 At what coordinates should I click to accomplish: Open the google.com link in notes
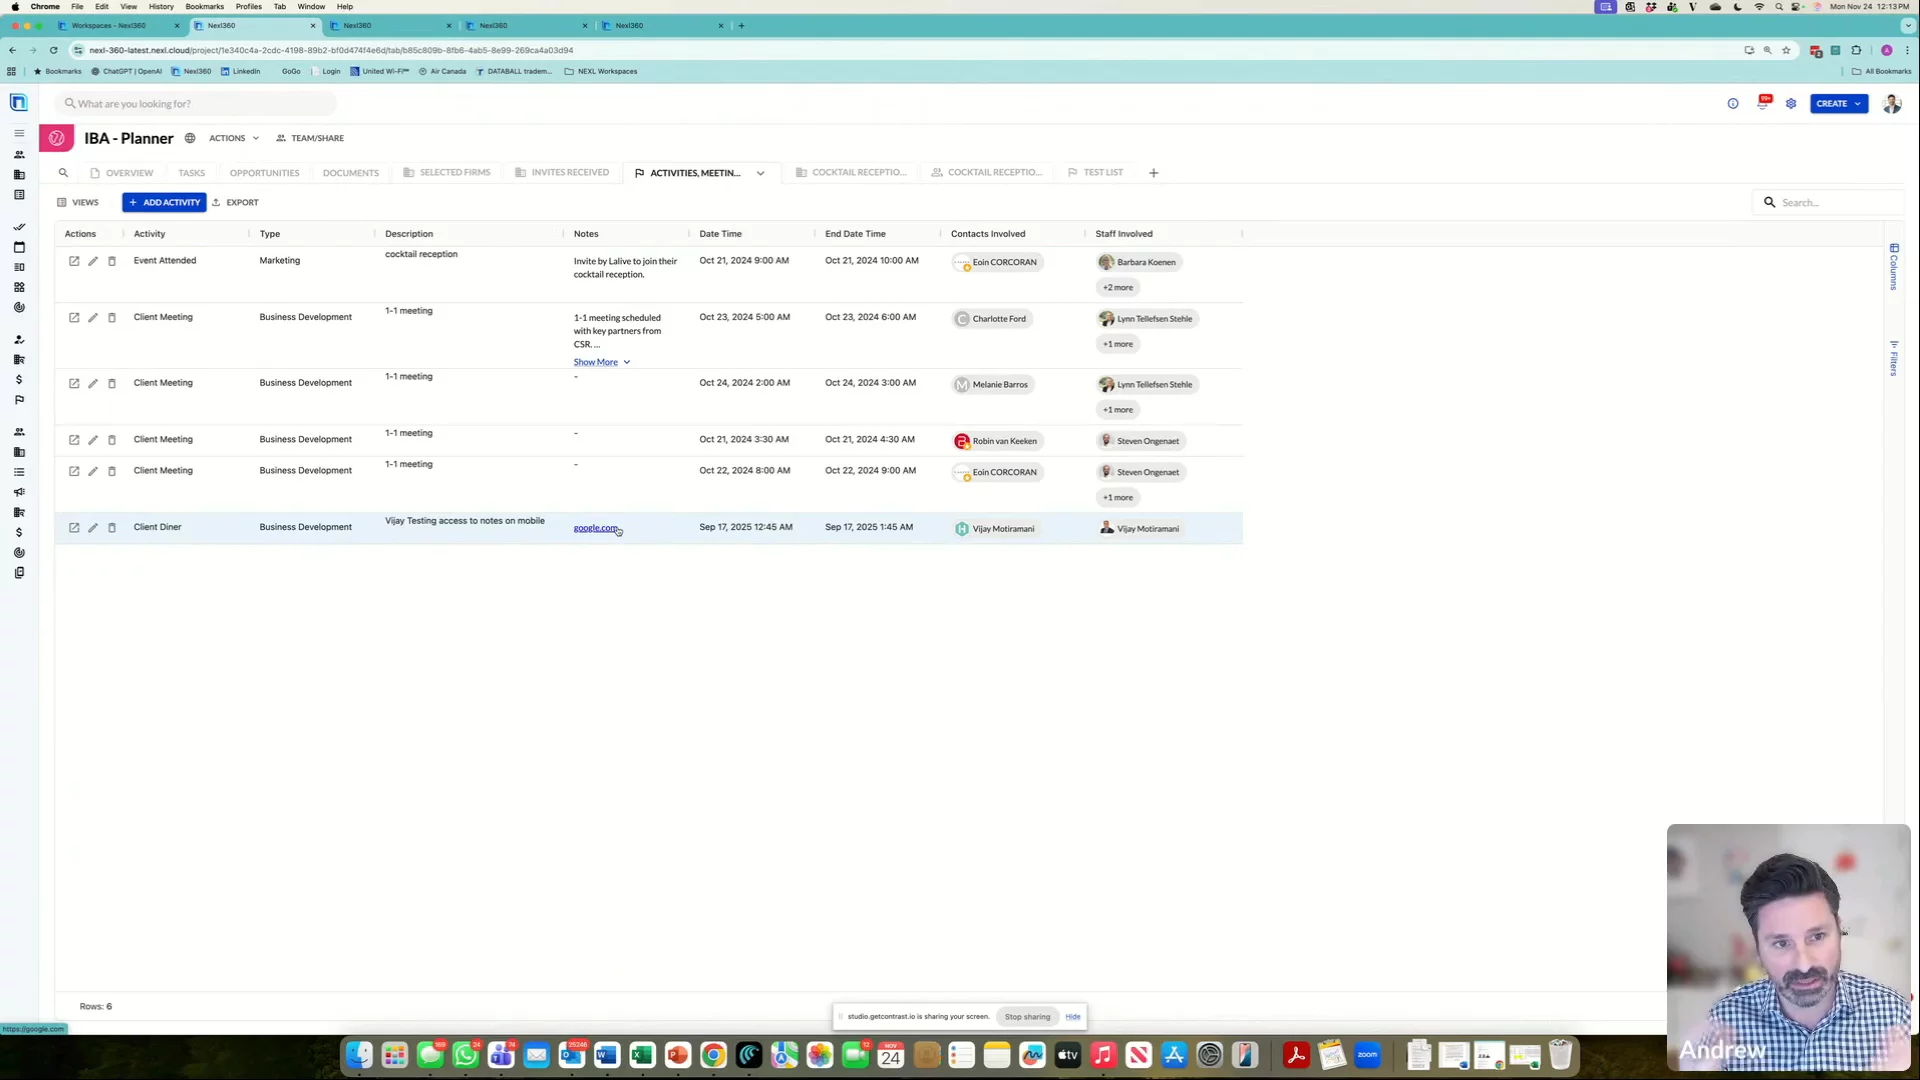[x=595, y=528]
